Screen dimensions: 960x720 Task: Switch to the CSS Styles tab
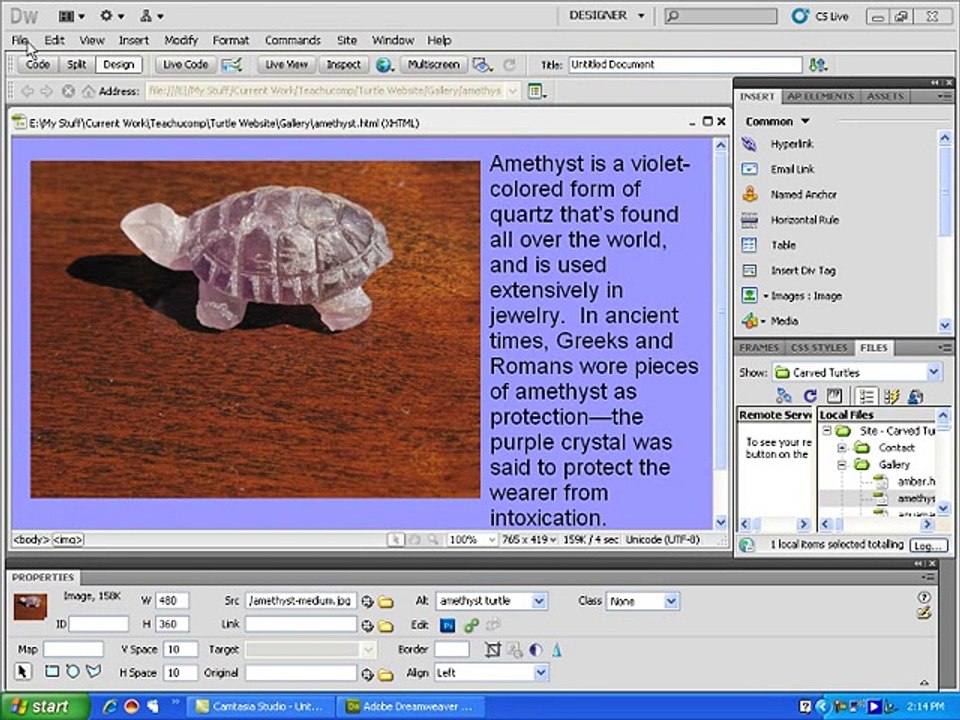(x=818, y=348)
